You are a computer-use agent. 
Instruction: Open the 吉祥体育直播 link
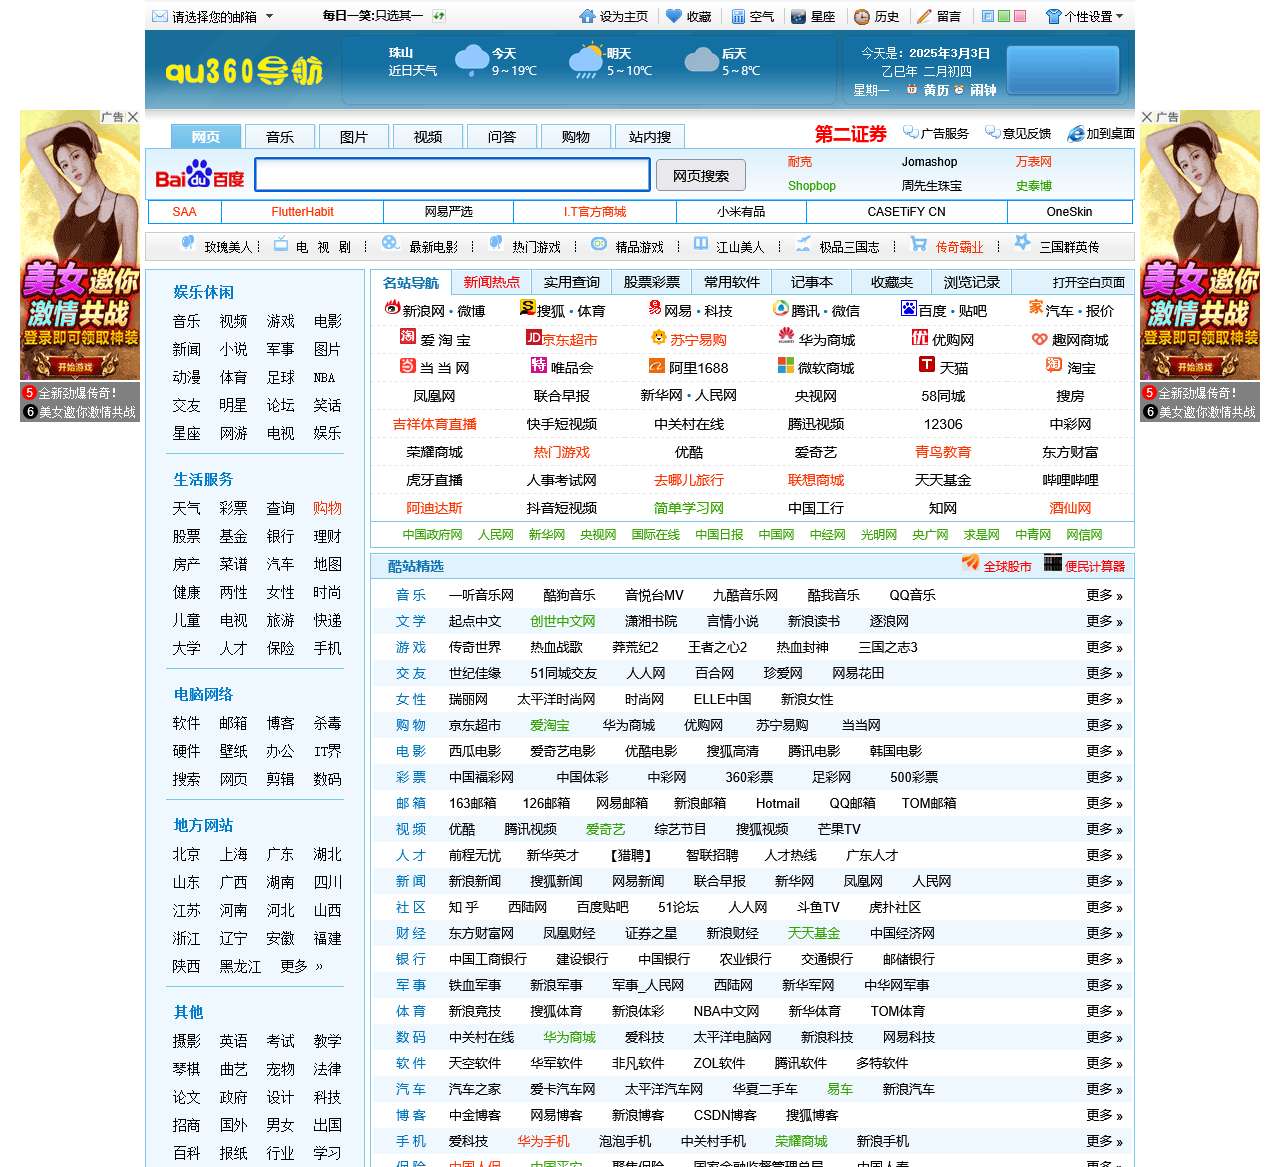click(x=434, y=424)
